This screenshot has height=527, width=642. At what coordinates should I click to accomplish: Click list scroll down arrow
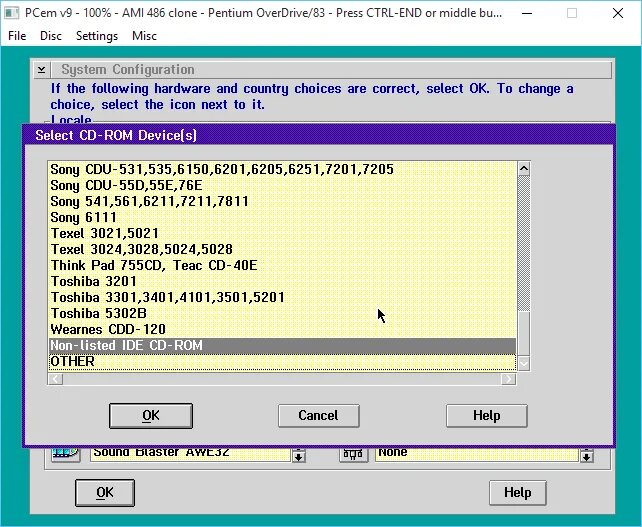tap(524, 363)
